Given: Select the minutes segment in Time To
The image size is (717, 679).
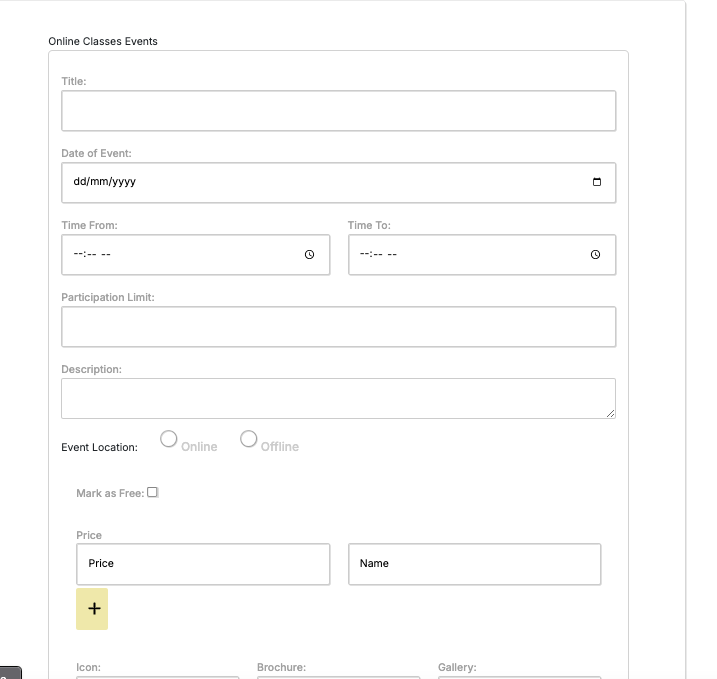Looking at the screenshot, I should [x=378, y=255].
